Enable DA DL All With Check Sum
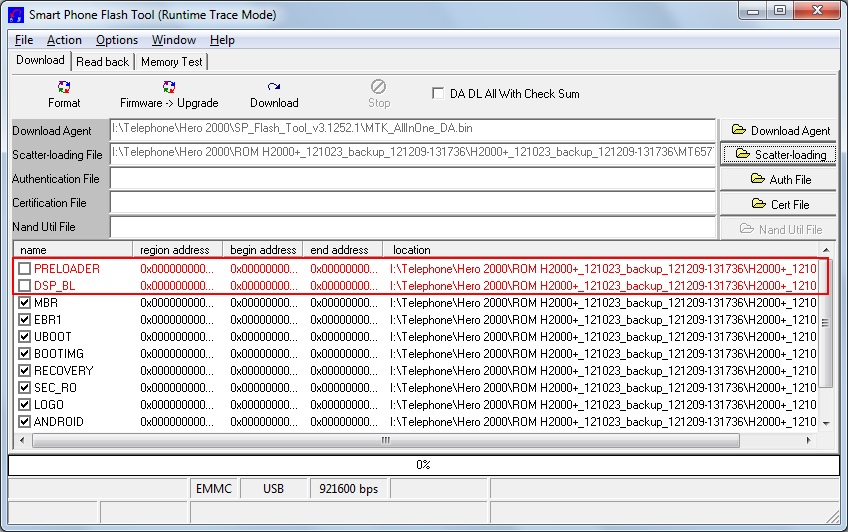This screenshot has height=532, width=848. 438,93
